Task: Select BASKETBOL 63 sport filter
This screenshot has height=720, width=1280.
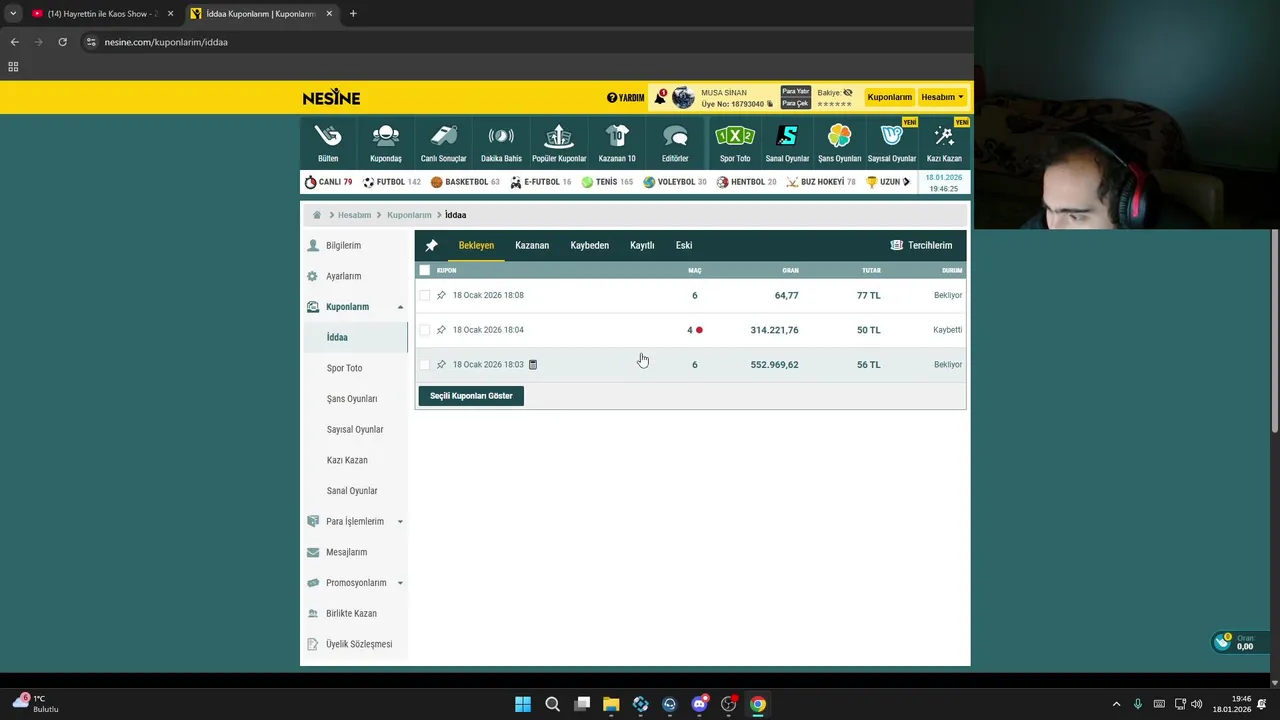Action: point(465,182)
